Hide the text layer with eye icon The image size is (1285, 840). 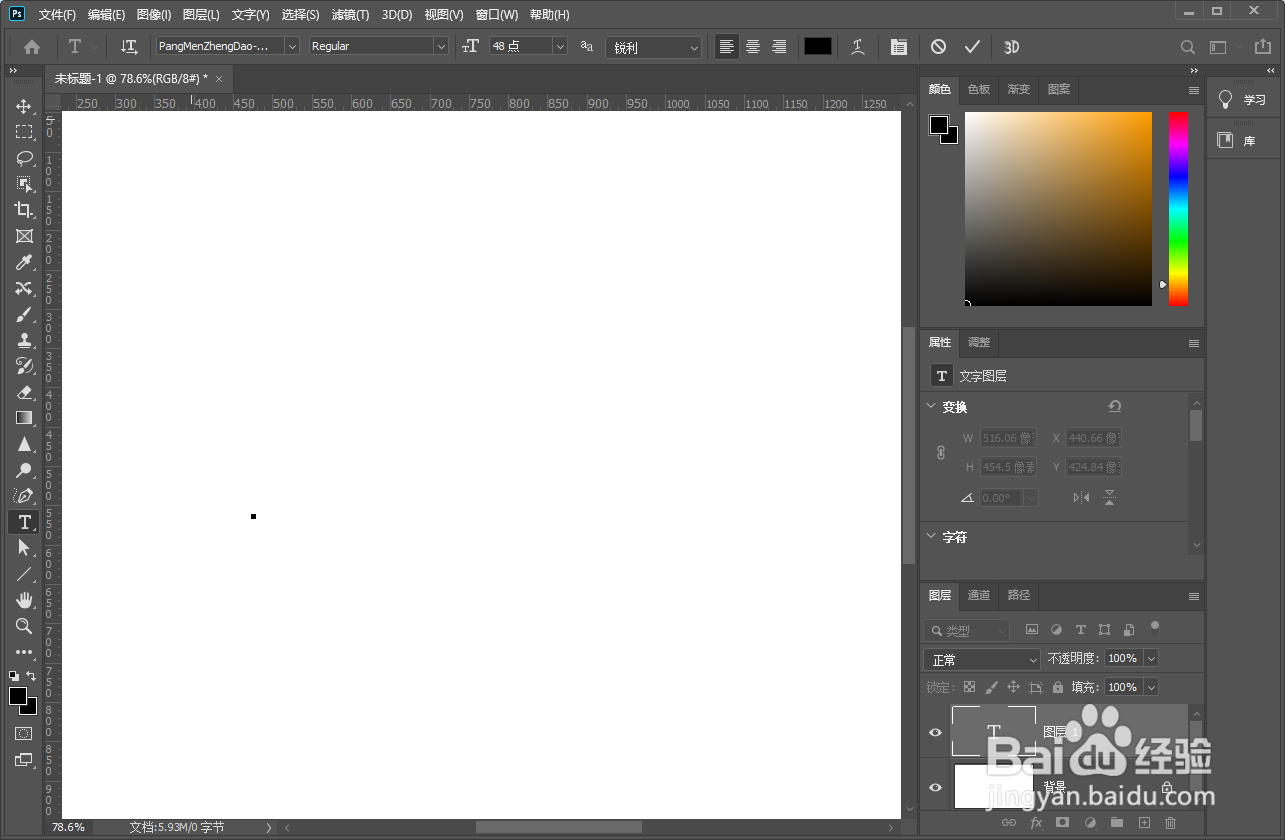pyautogui.click(x=935, y=732)
